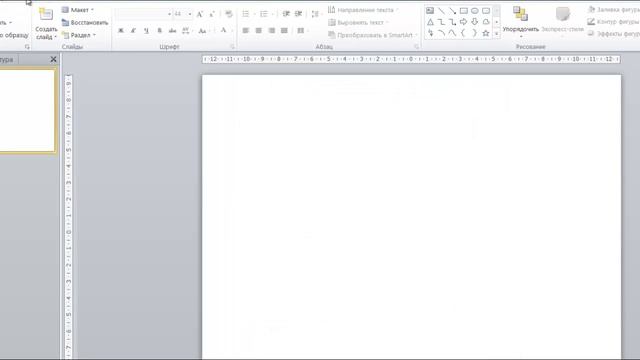
Task: Select the left brace shape
Action: pyautogui.click(x=464, y=33)
